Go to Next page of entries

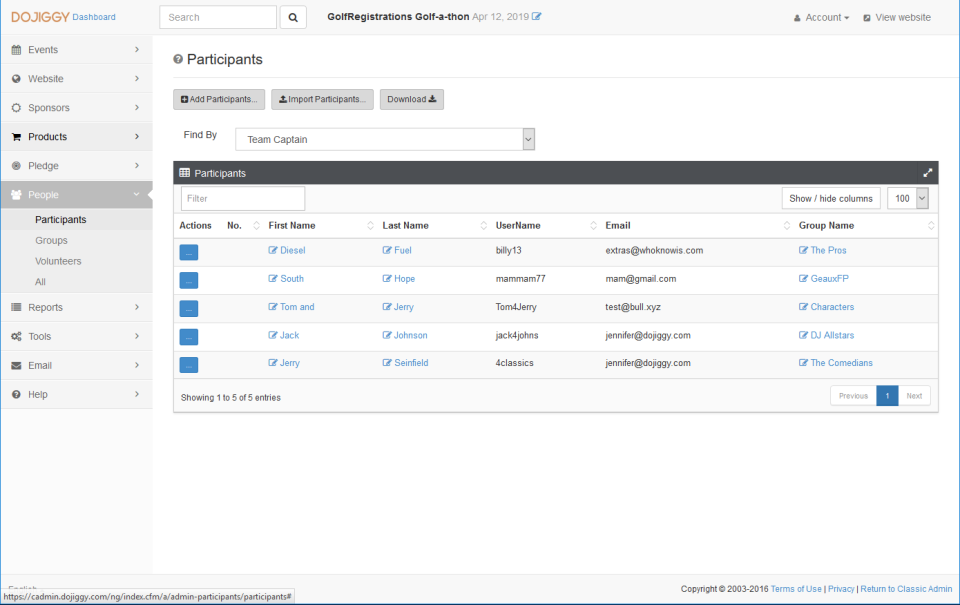tap(914, 396)
